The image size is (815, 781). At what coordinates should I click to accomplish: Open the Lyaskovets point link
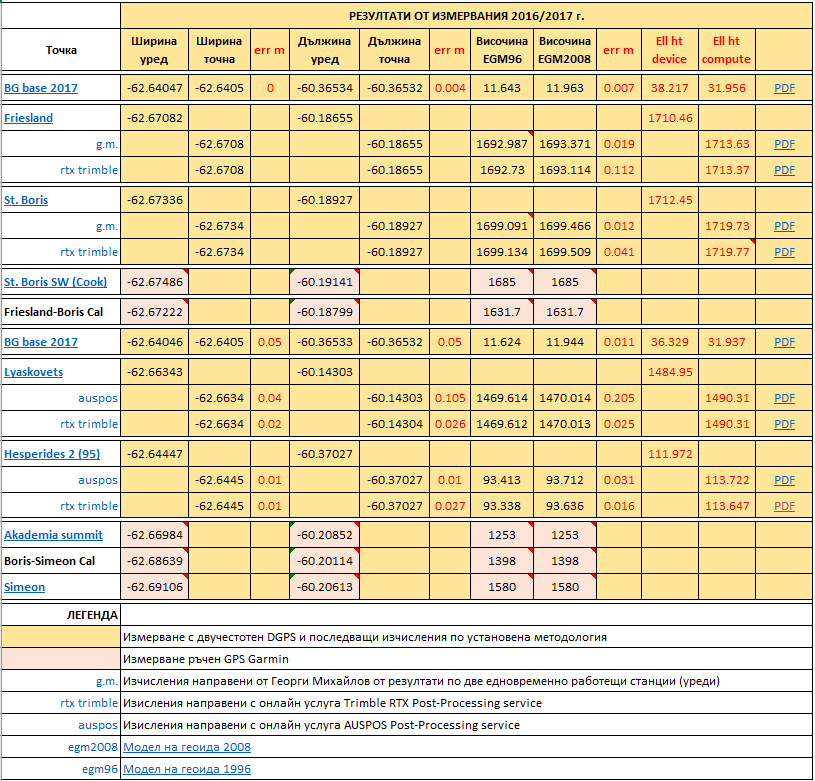(33, 372)
